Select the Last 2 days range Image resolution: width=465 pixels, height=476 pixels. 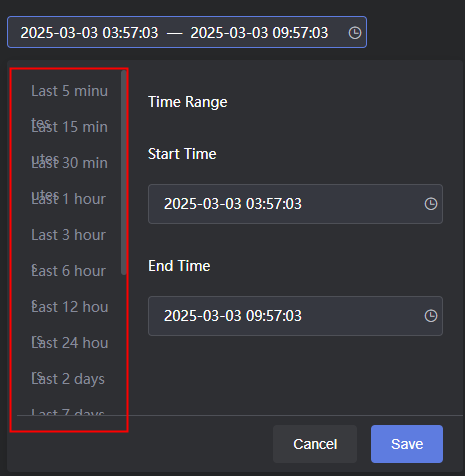click(69, 379)
